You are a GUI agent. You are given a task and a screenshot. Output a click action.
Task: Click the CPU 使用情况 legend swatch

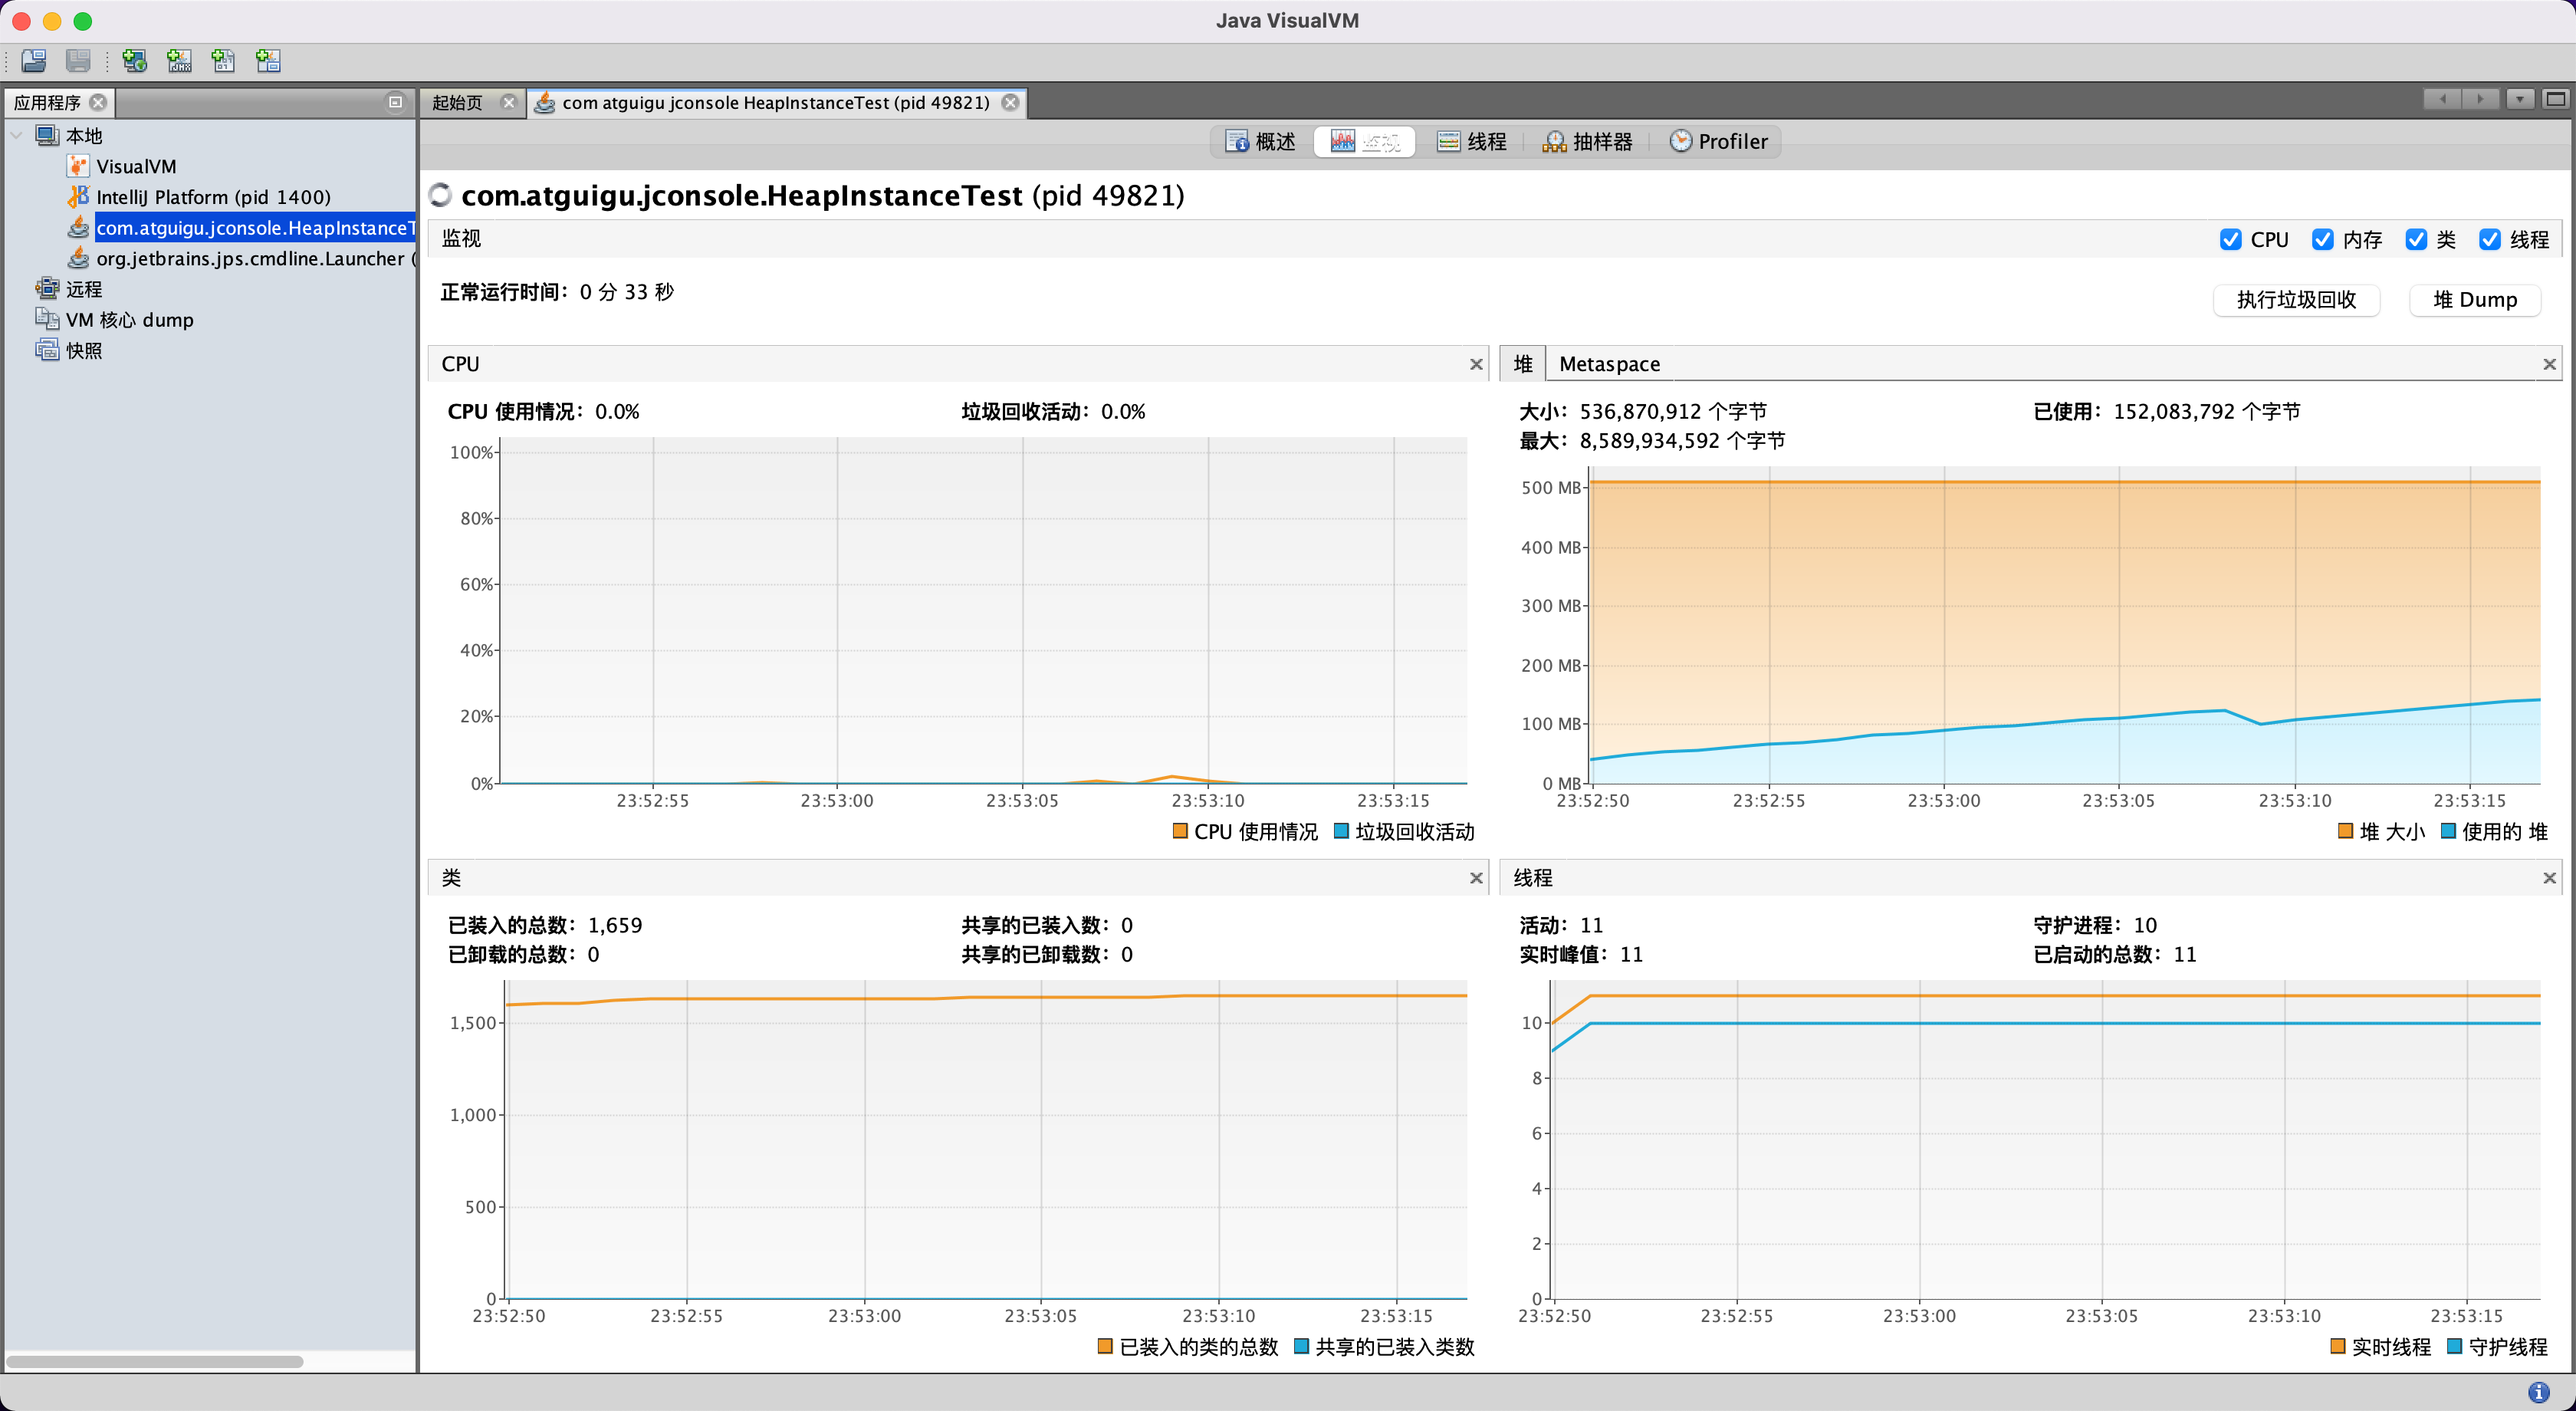1180,831
